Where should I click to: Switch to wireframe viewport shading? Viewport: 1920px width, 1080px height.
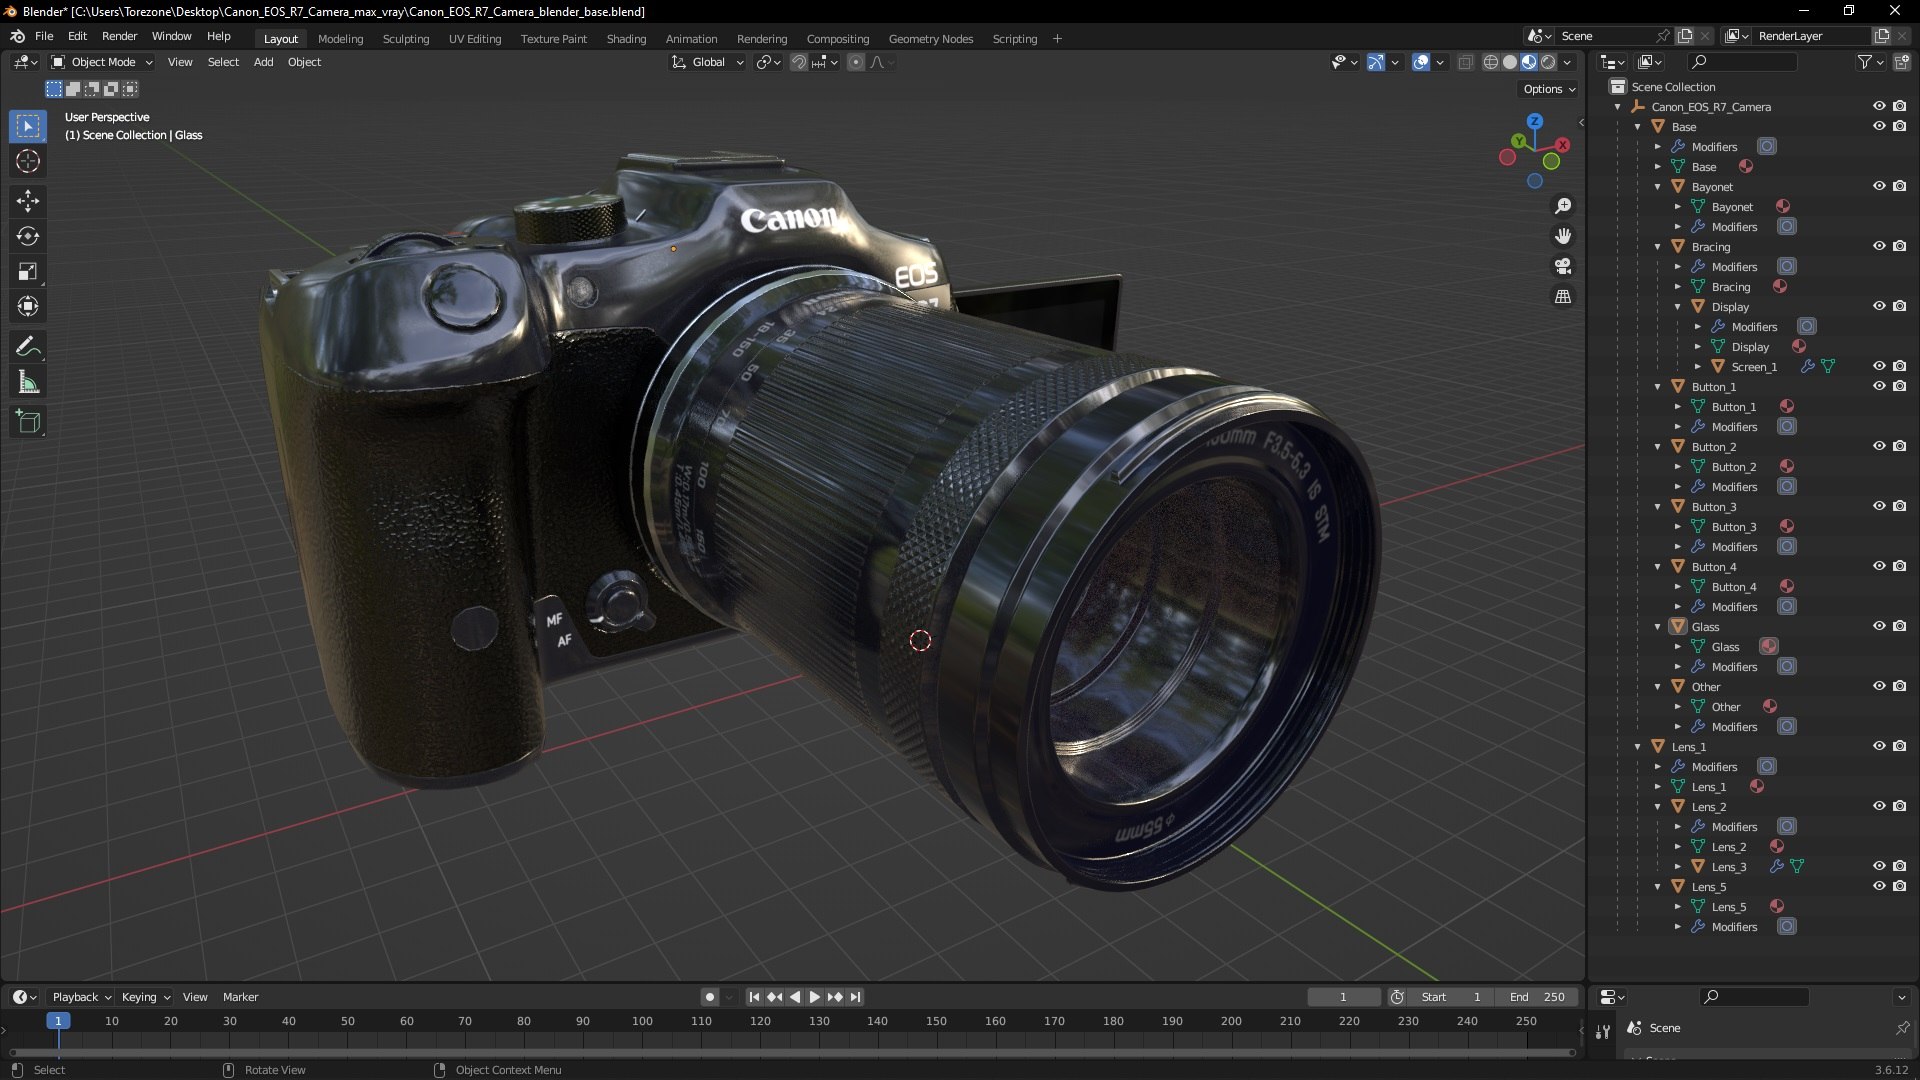click(1491, 62)
